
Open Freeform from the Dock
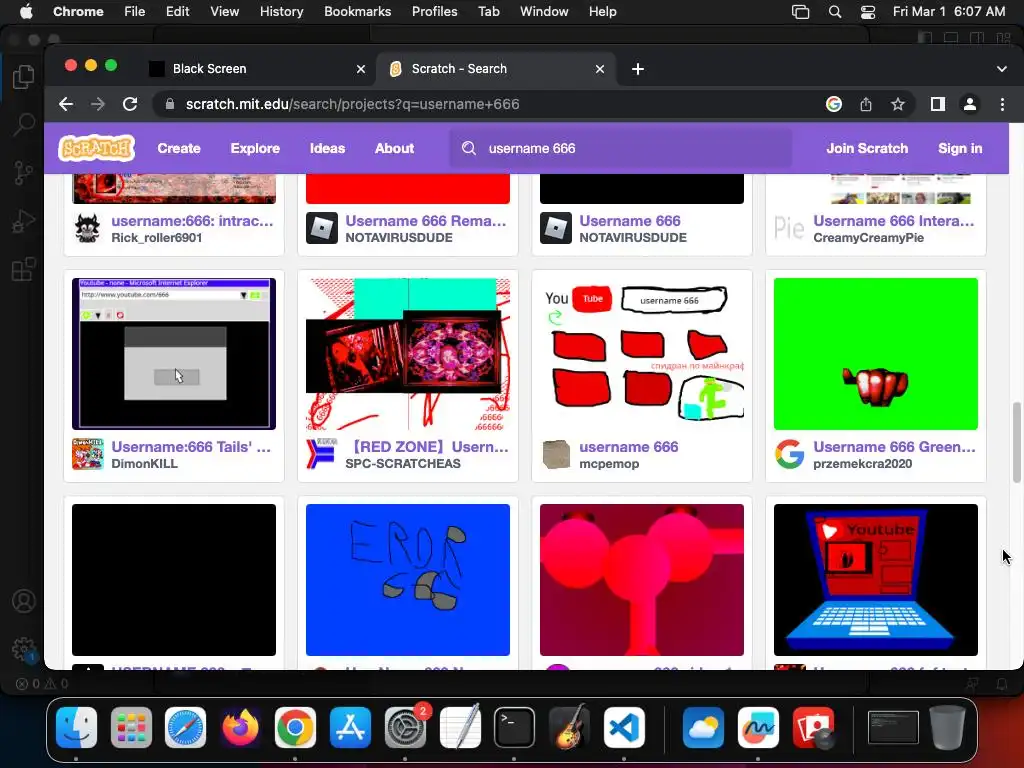(758, 727)
